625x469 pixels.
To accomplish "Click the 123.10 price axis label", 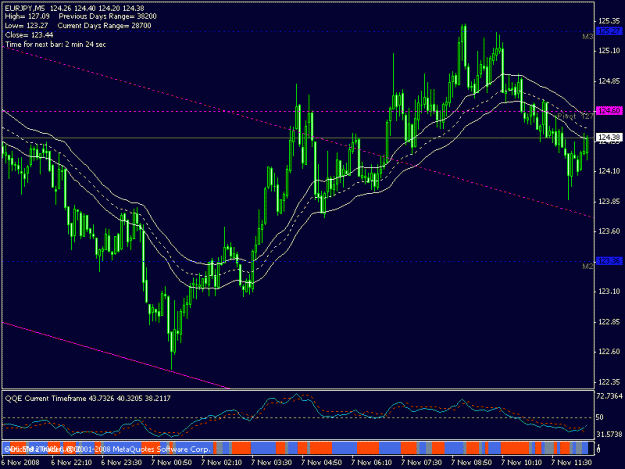I will (609, 292).
